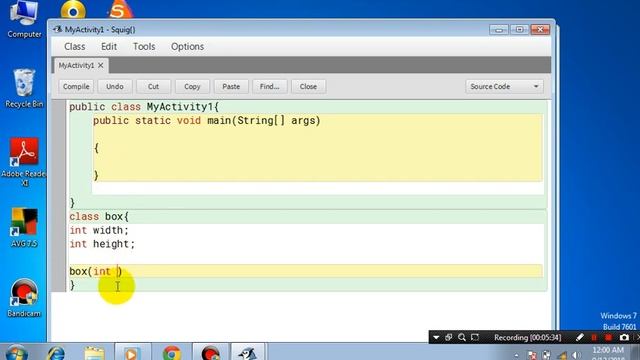
Task: Open the AVG desktop shortcut
Action: (x=24, y=227)
